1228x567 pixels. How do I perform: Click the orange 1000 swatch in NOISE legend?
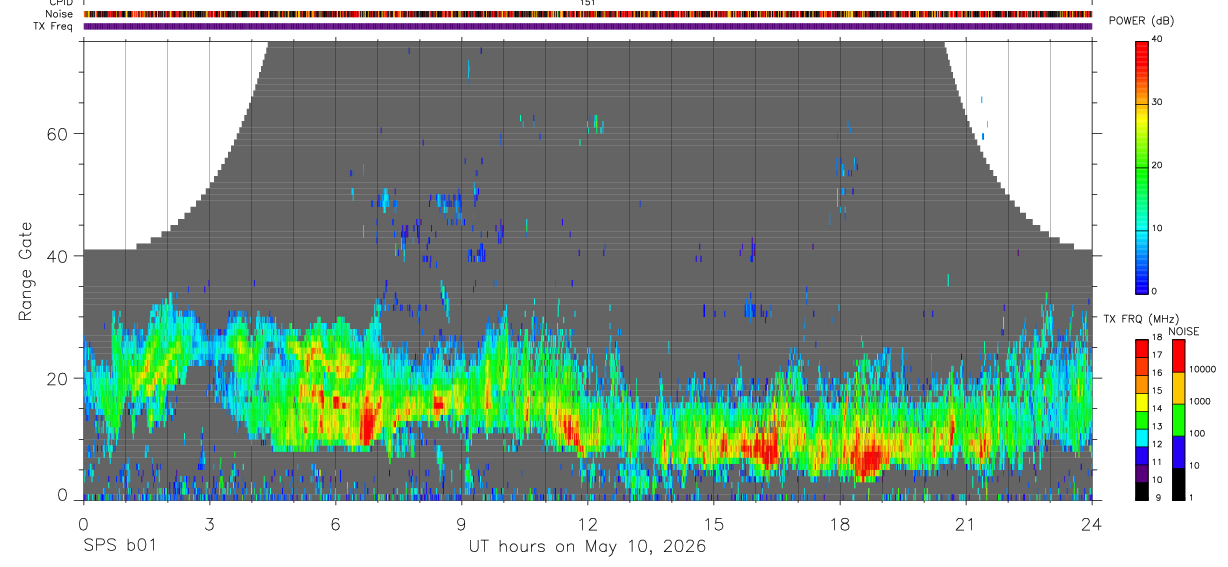(x=1177, y=388)
